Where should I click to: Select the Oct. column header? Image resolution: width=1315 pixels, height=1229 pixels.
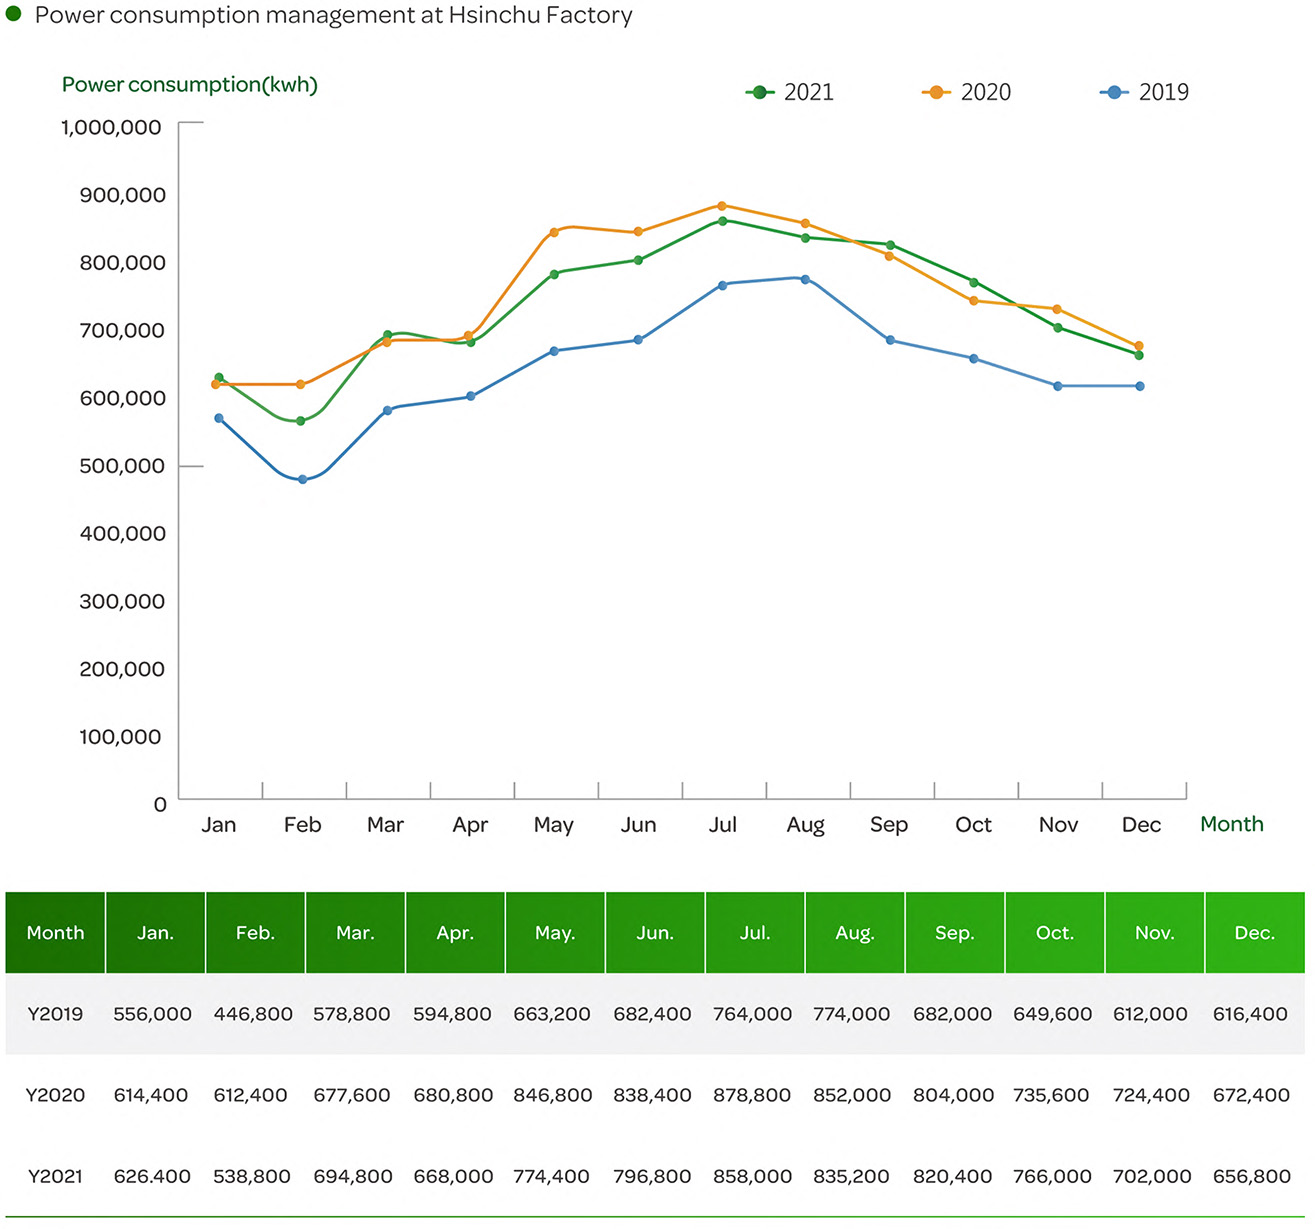[1055, 933]
